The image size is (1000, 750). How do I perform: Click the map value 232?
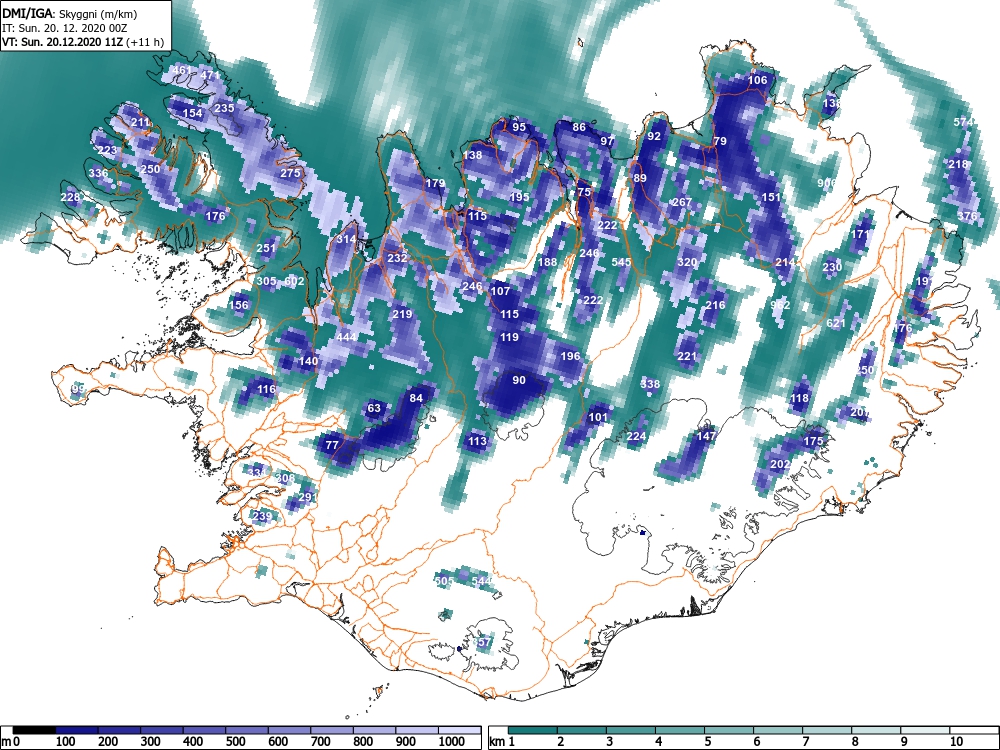tap(397, 258)
